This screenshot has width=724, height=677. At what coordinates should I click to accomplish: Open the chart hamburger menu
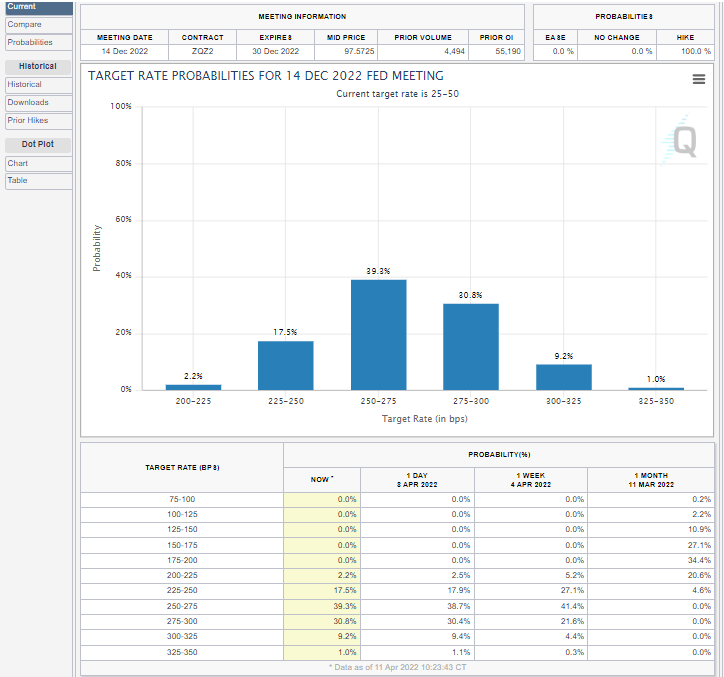click(x=699, y=80)
